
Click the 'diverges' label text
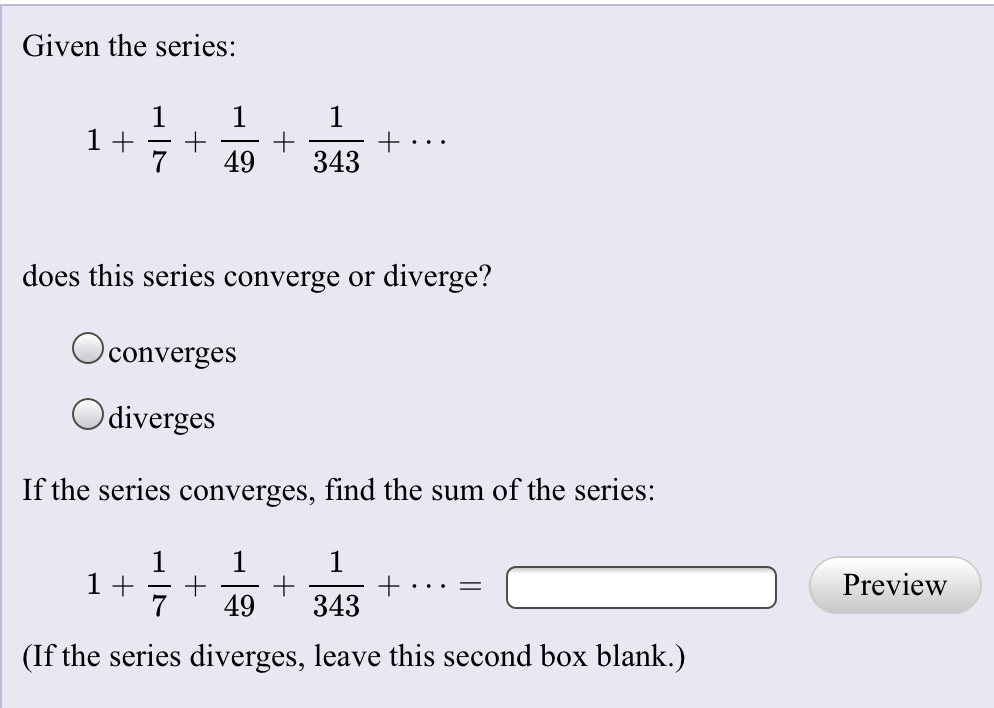(x=162, y=419)
